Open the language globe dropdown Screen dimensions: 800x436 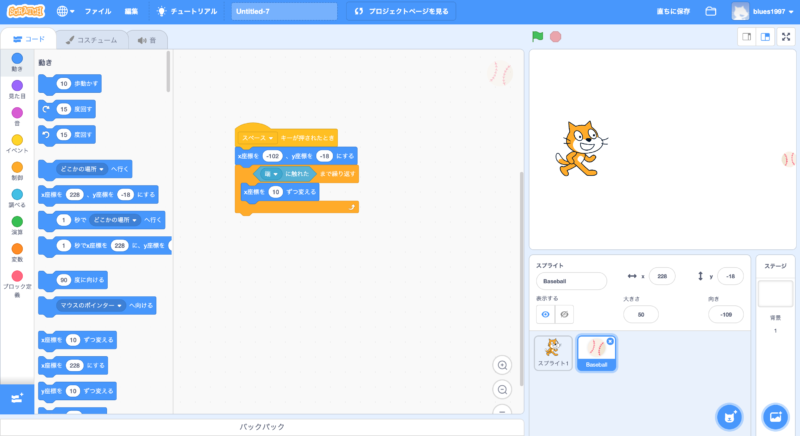(66, 11)
